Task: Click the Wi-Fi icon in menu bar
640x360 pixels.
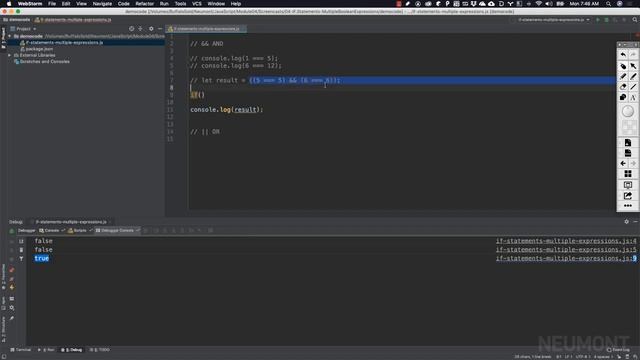Action: tap(538, 4)
